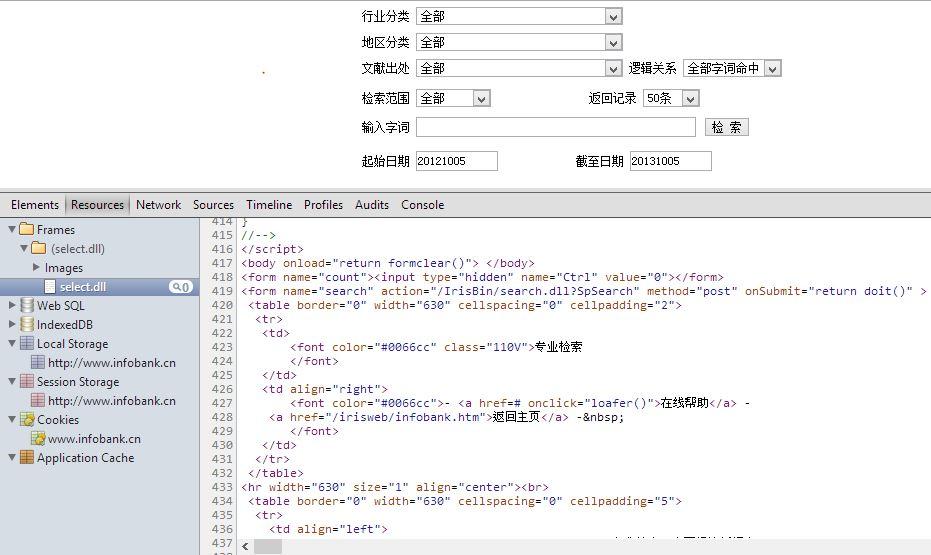Screen dimensions: 931x555
Task: Open the 行业分类 dropdown
Action: (x=520, y=17)
